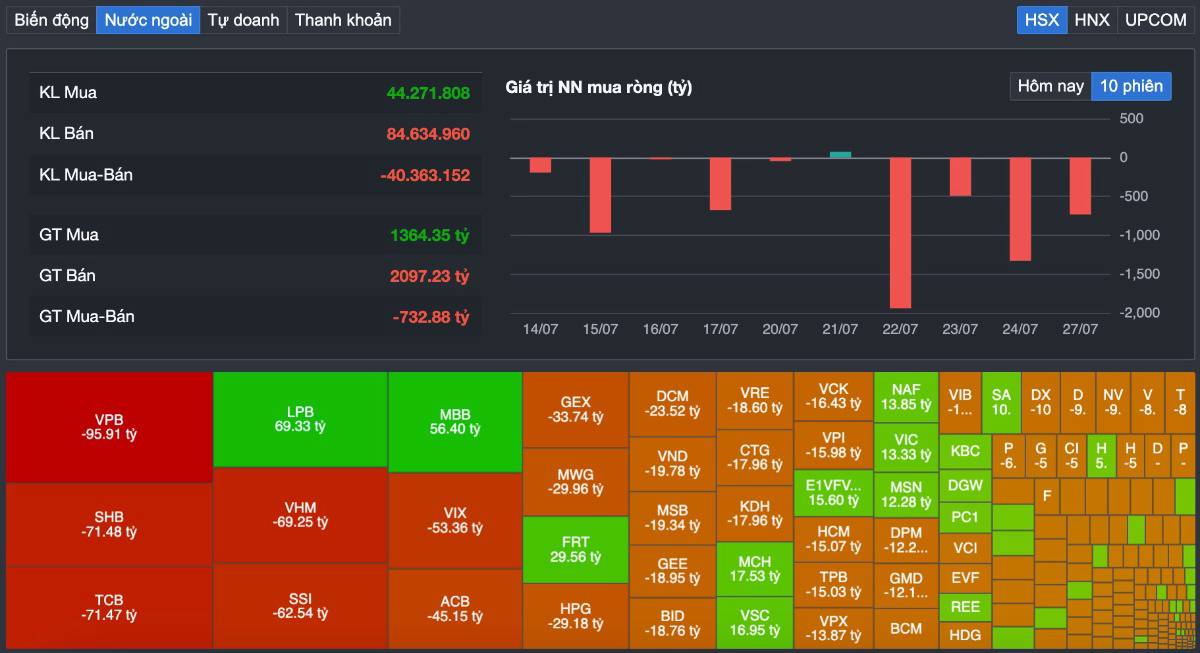The height and width of the screenshot is (653, 1200).
Task: Select the HCM -15.07 tỷ tile
Action: pyautogui.click(x=833, y=539)
